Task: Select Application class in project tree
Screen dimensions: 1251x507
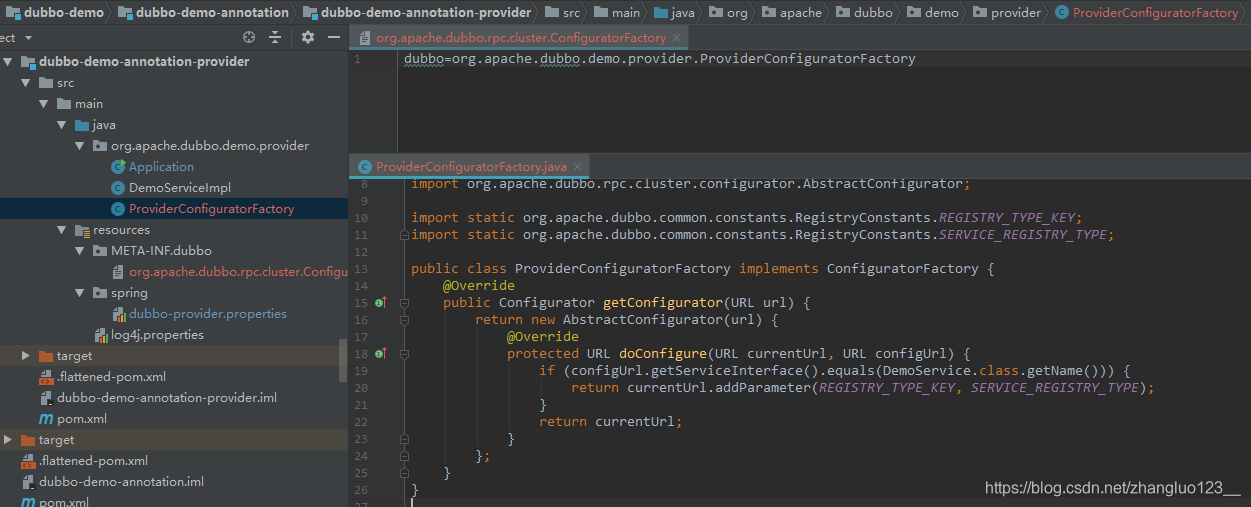Action: coord(161,167)
